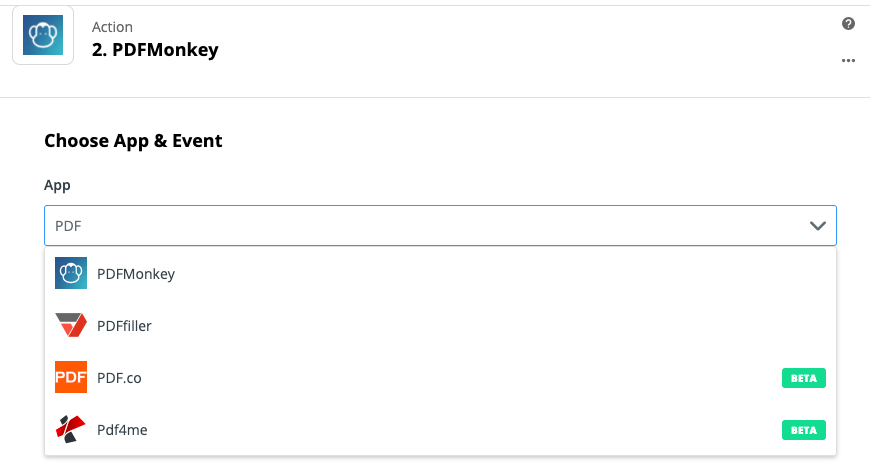Select PDFMonkey from the app list
The image size is (870, 469).
(x=136, y=274)
